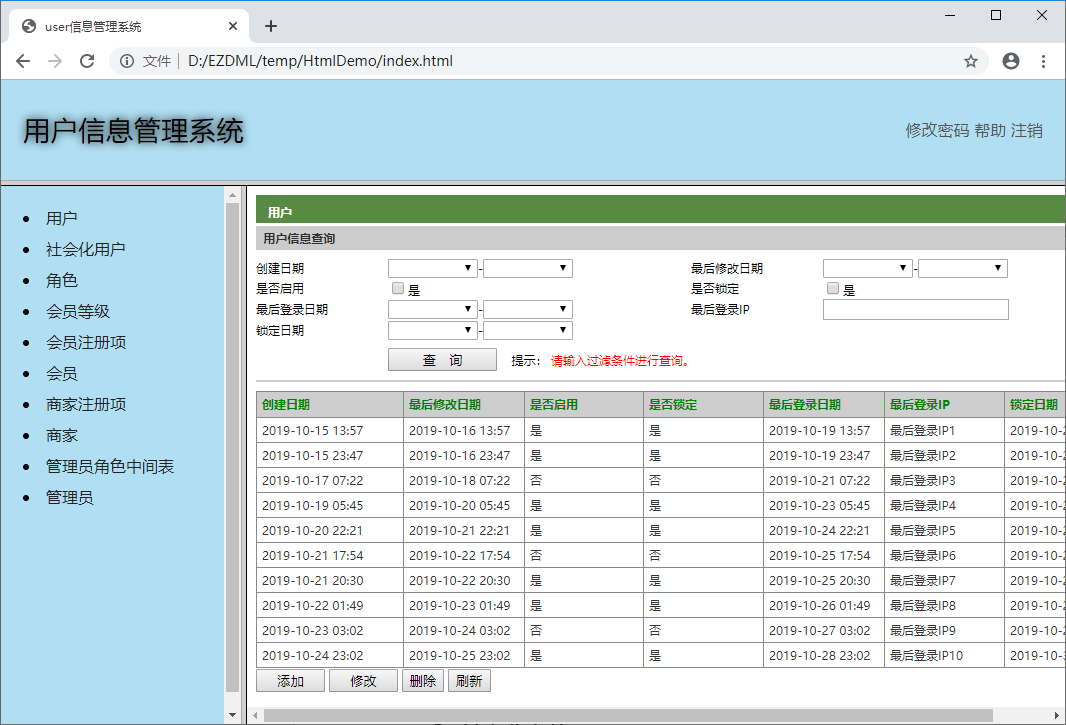Click the horizontal scrollbar below the table
Viewport: 1066px width, 725px height.
click(x=627, y=715)
